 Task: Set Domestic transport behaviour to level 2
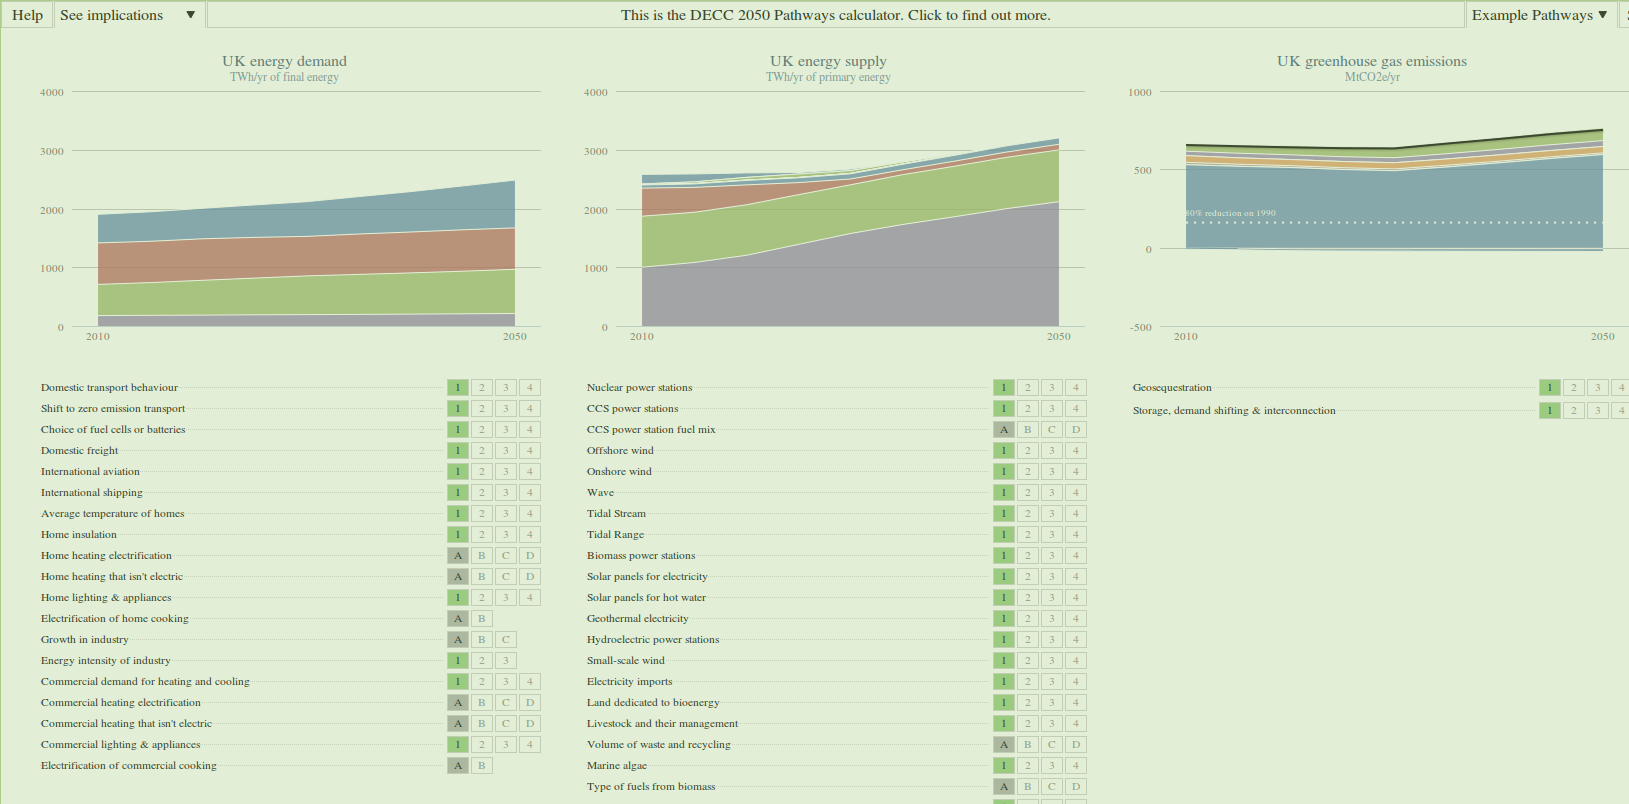482,388
